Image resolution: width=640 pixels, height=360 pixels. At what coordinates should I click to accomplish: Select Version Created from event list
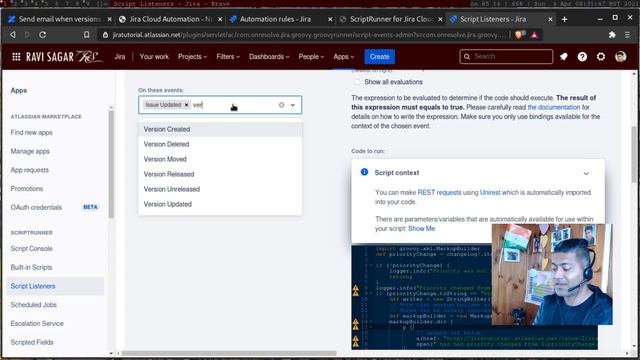(x=220, y=129)
